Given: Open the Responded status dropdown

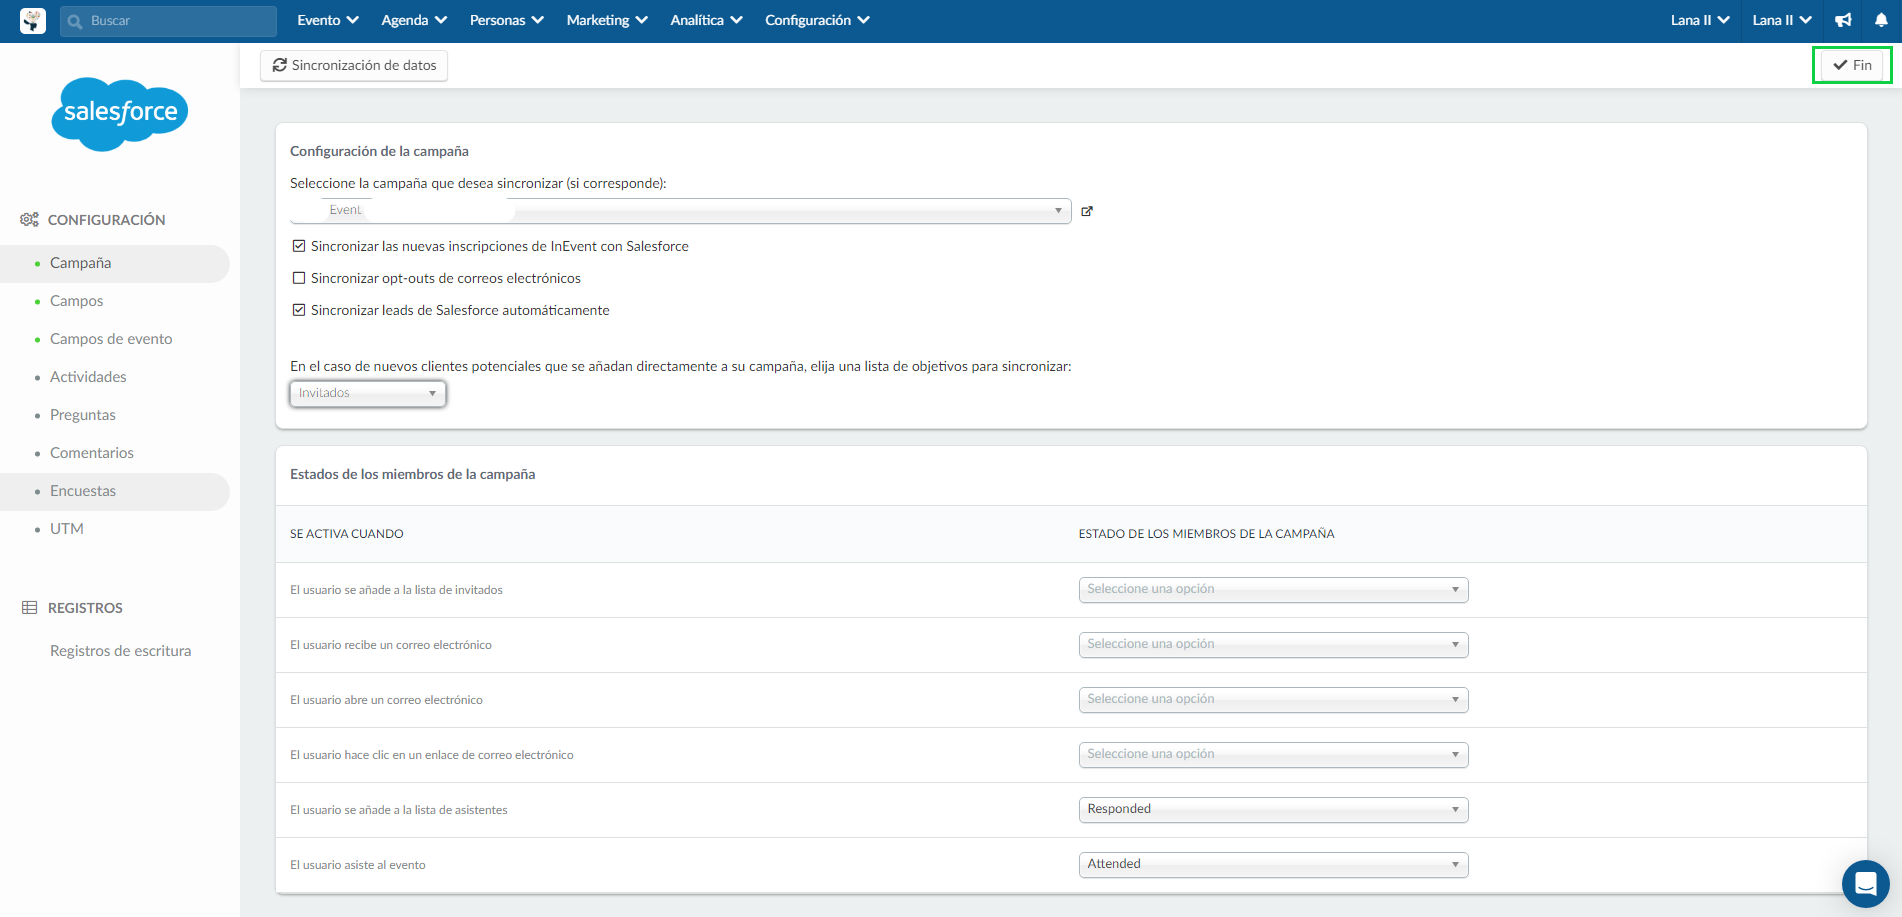Looking at the screenshot, I should click(x=1273, y=810).
